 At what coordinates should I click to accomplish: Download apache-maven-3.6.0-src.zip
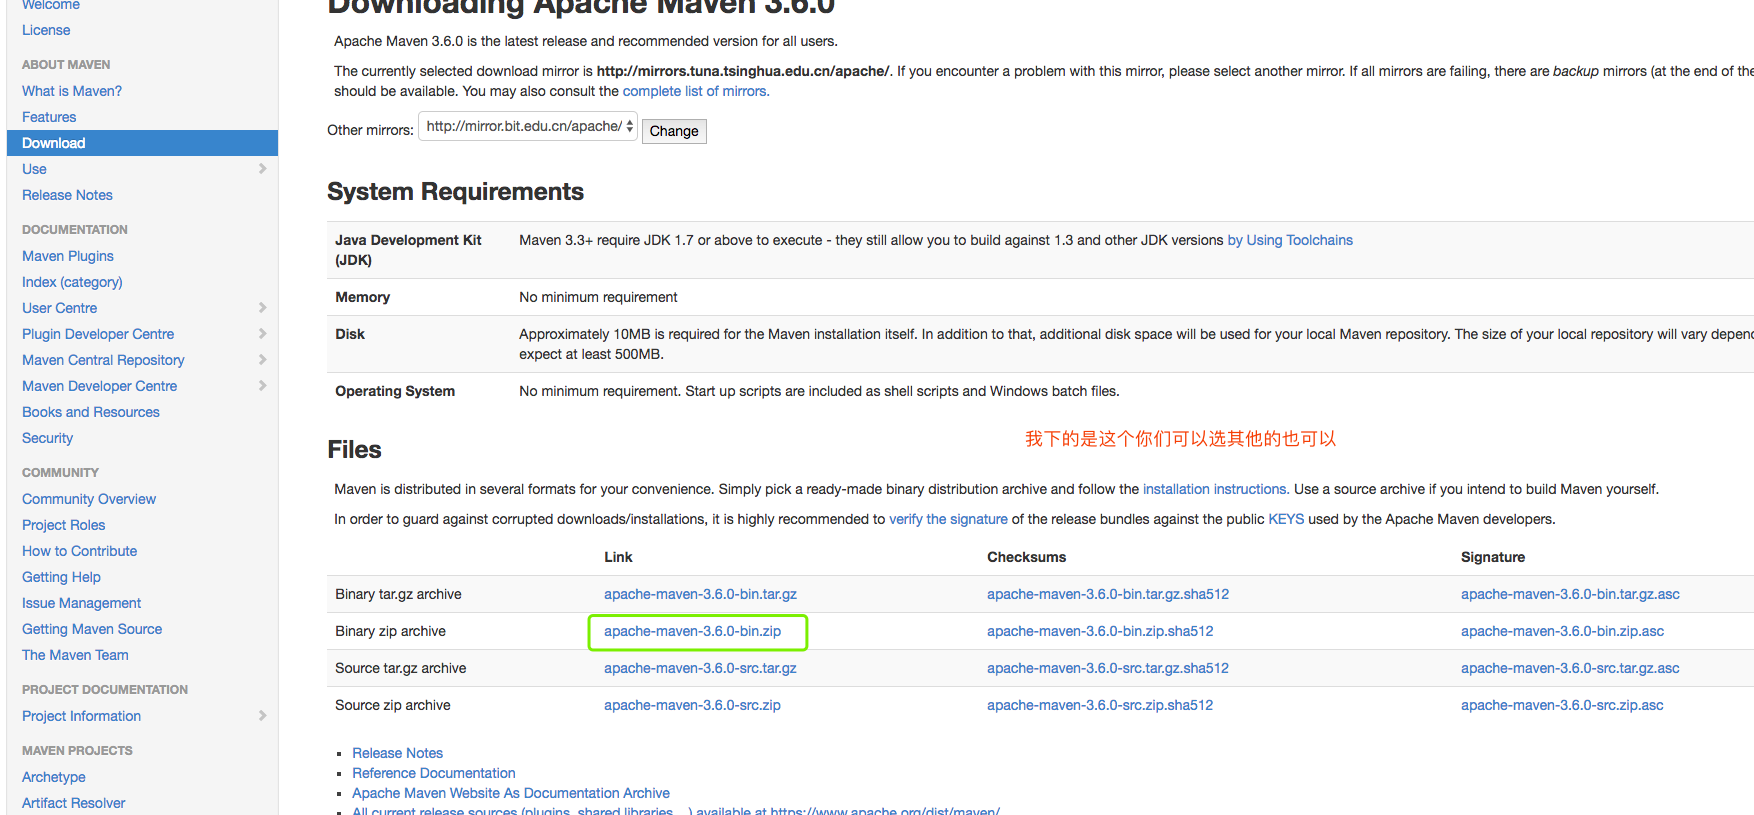[692, 705]
